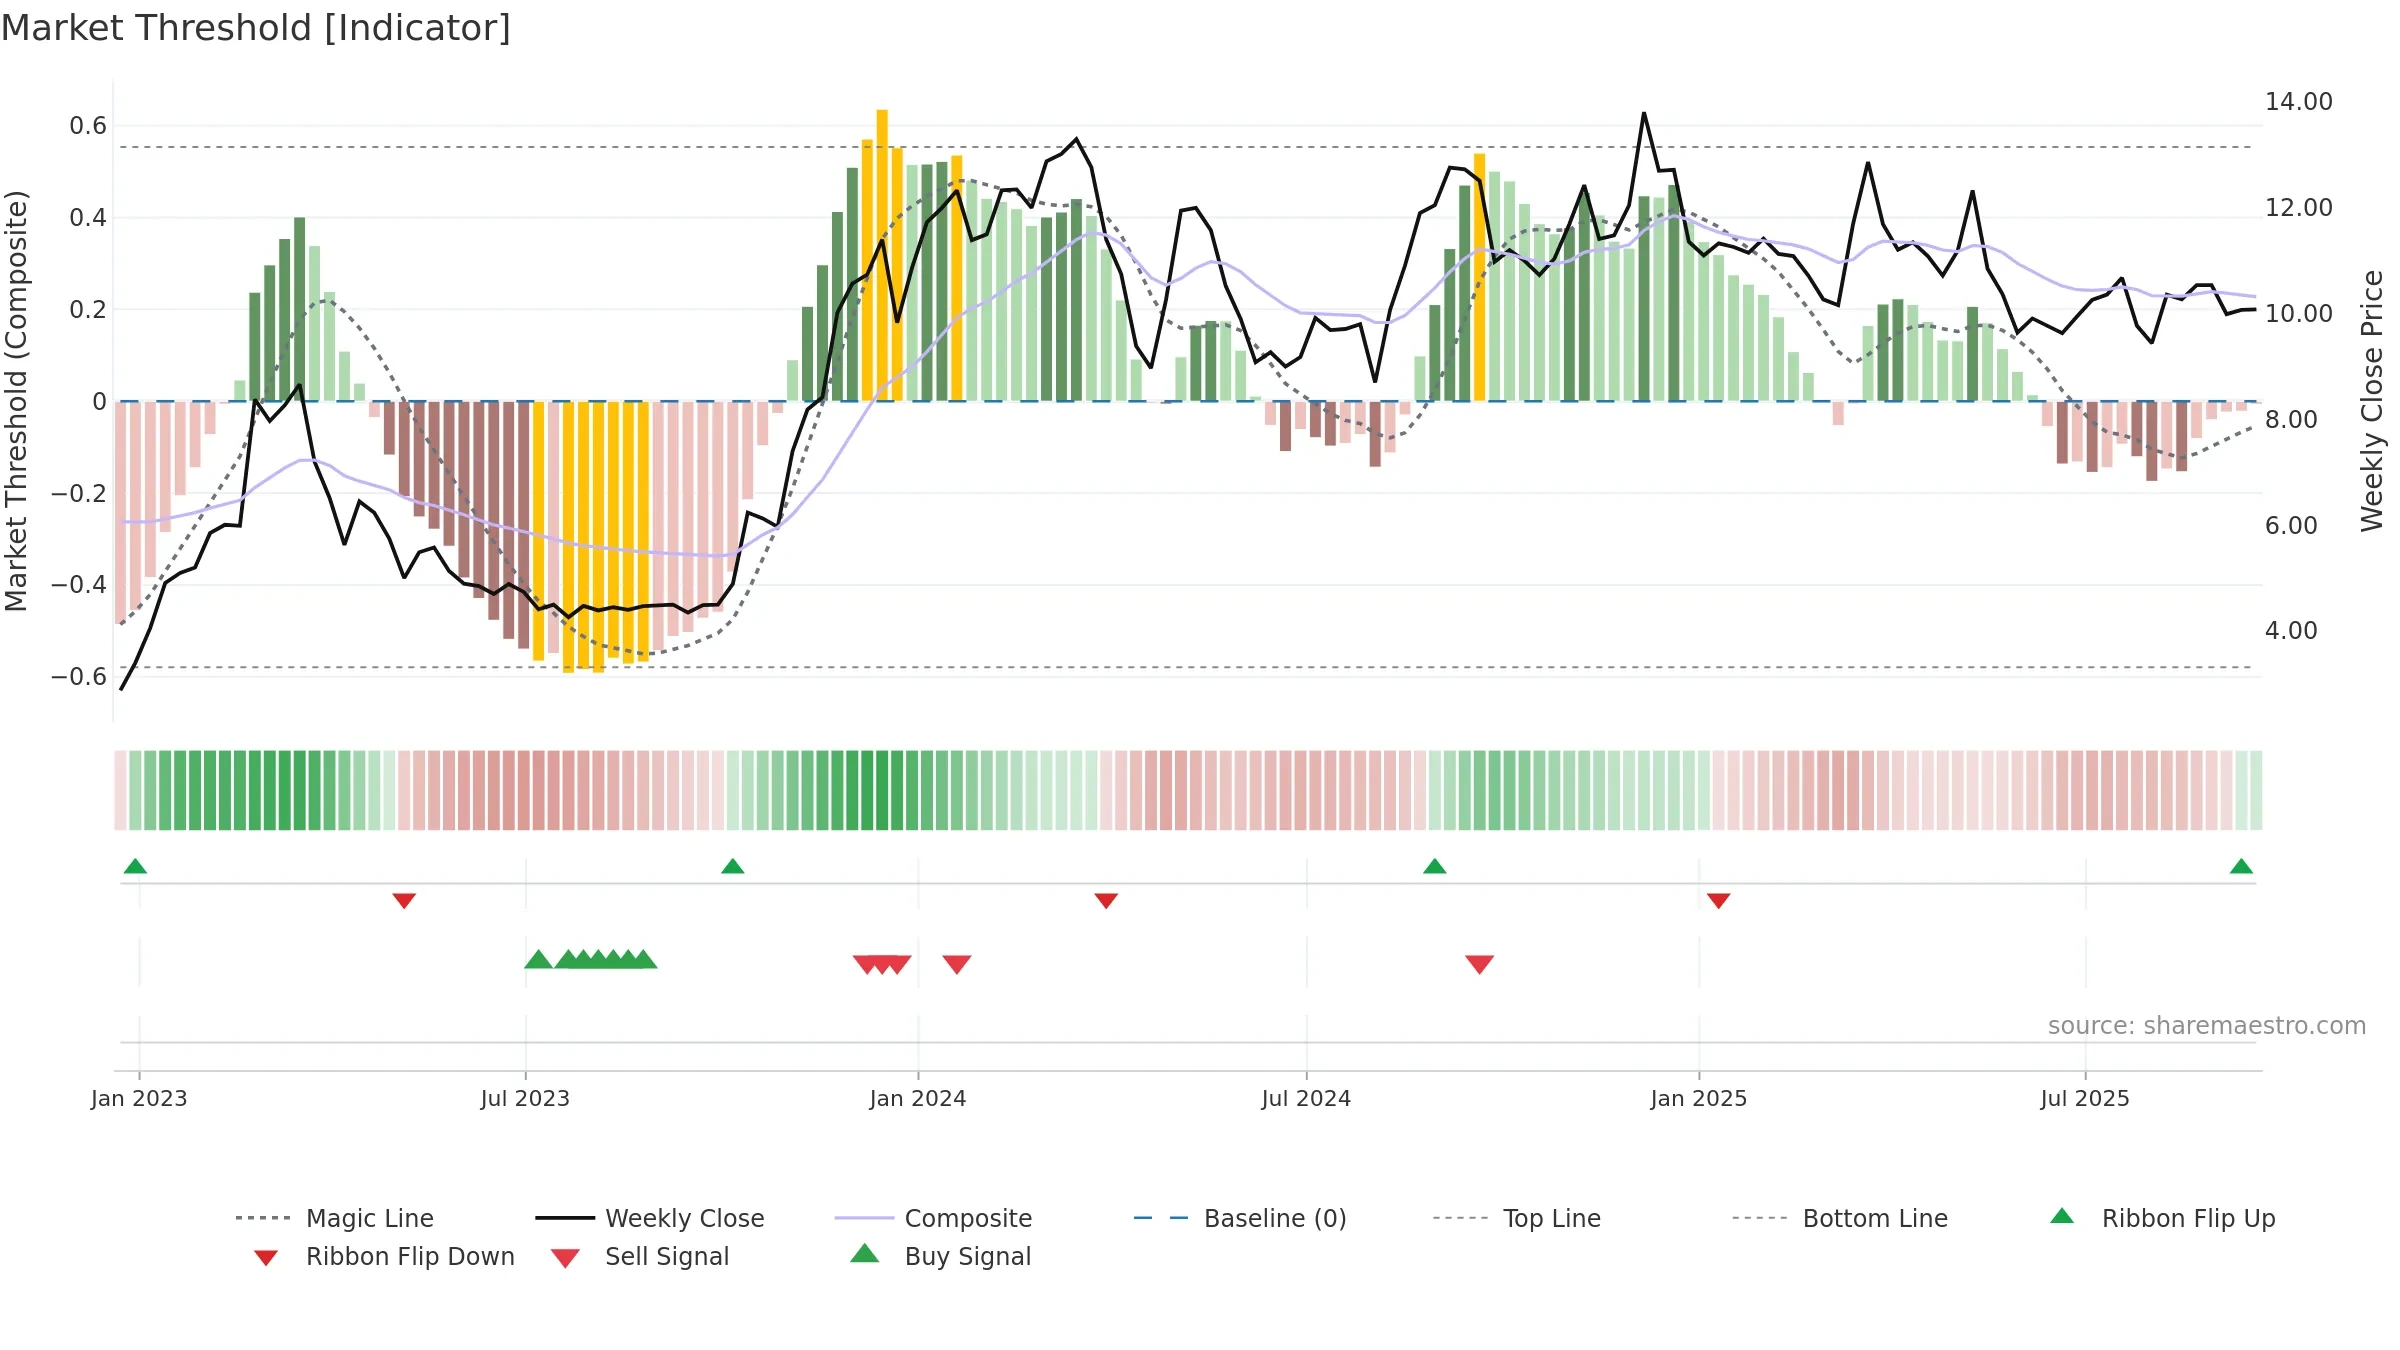This screenshot has height=1350, width=2400.
Task: Click the −0.4 left axis label
Action: [79, 584]
